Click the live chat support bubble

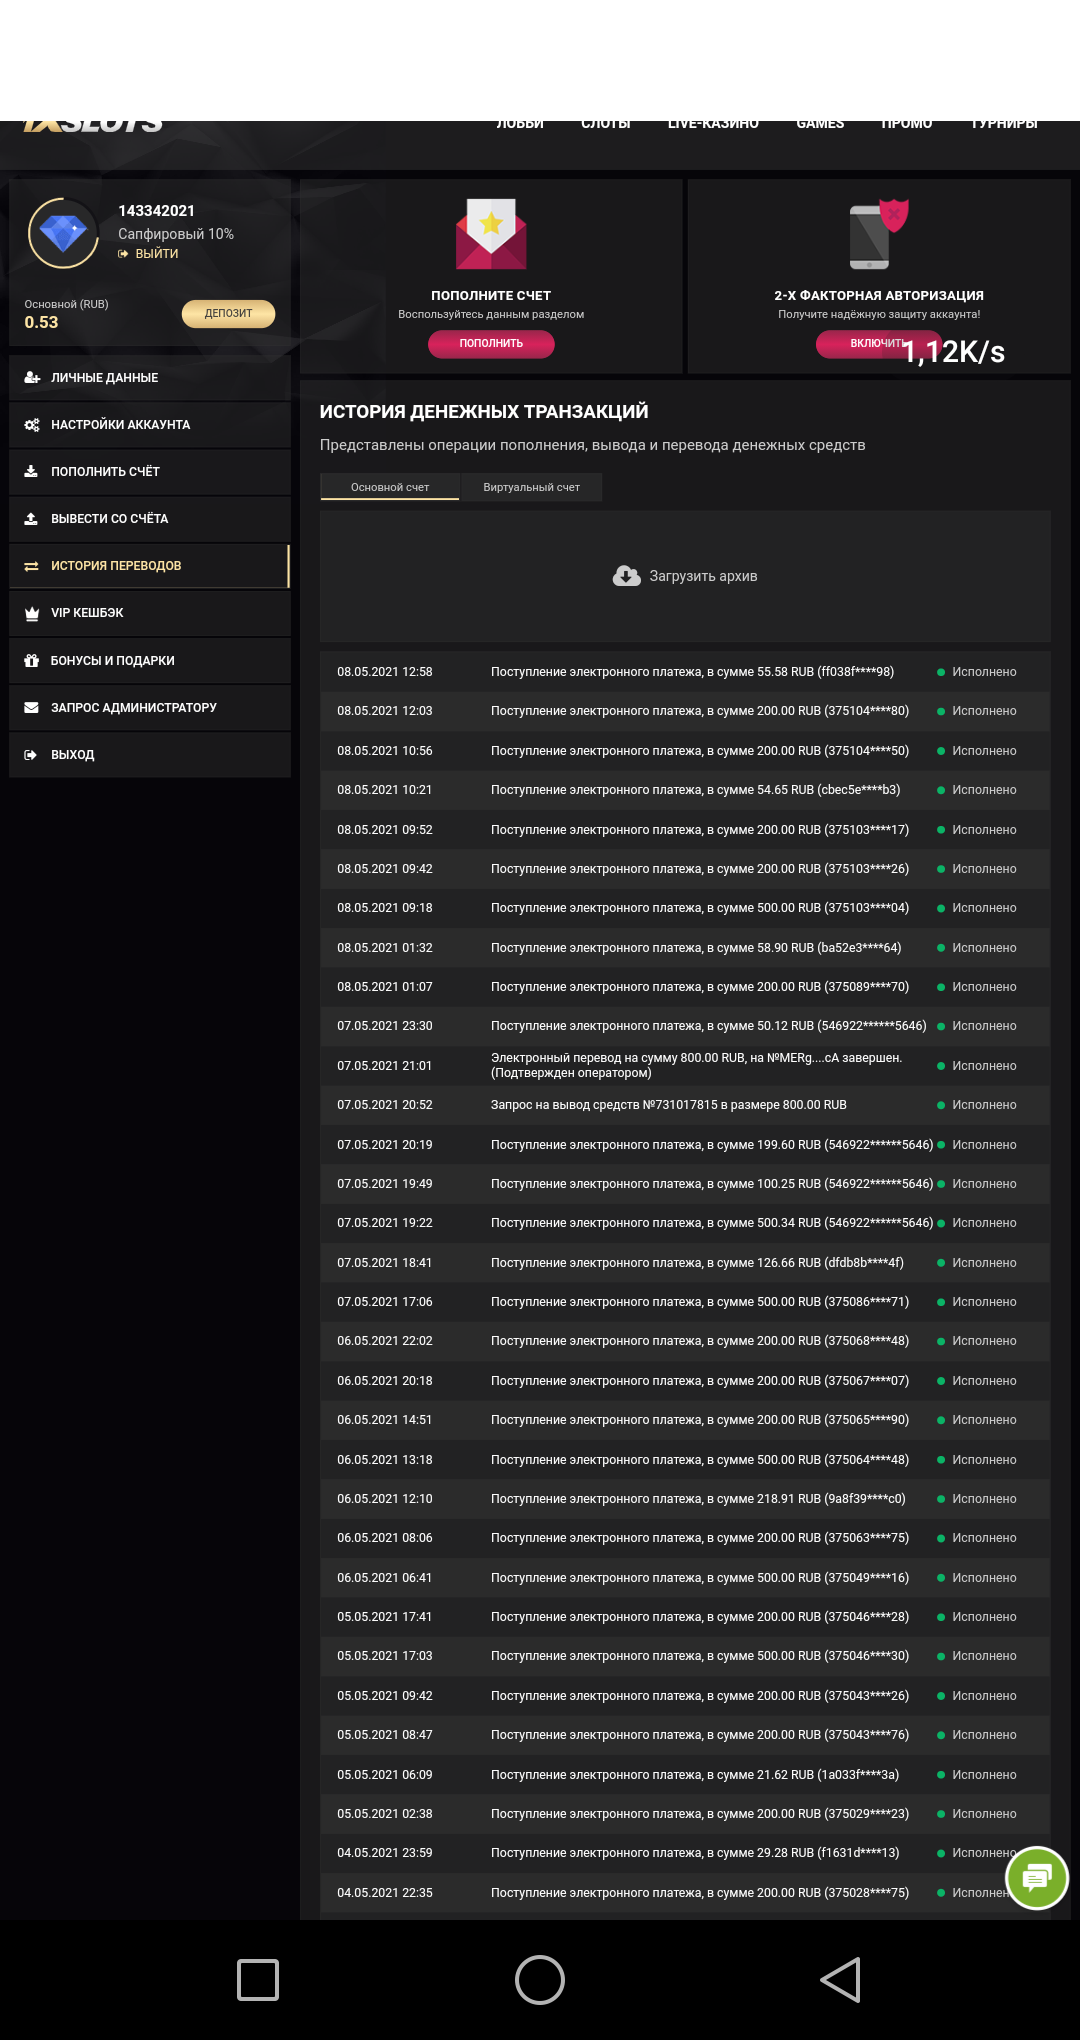[1036, 1877]
